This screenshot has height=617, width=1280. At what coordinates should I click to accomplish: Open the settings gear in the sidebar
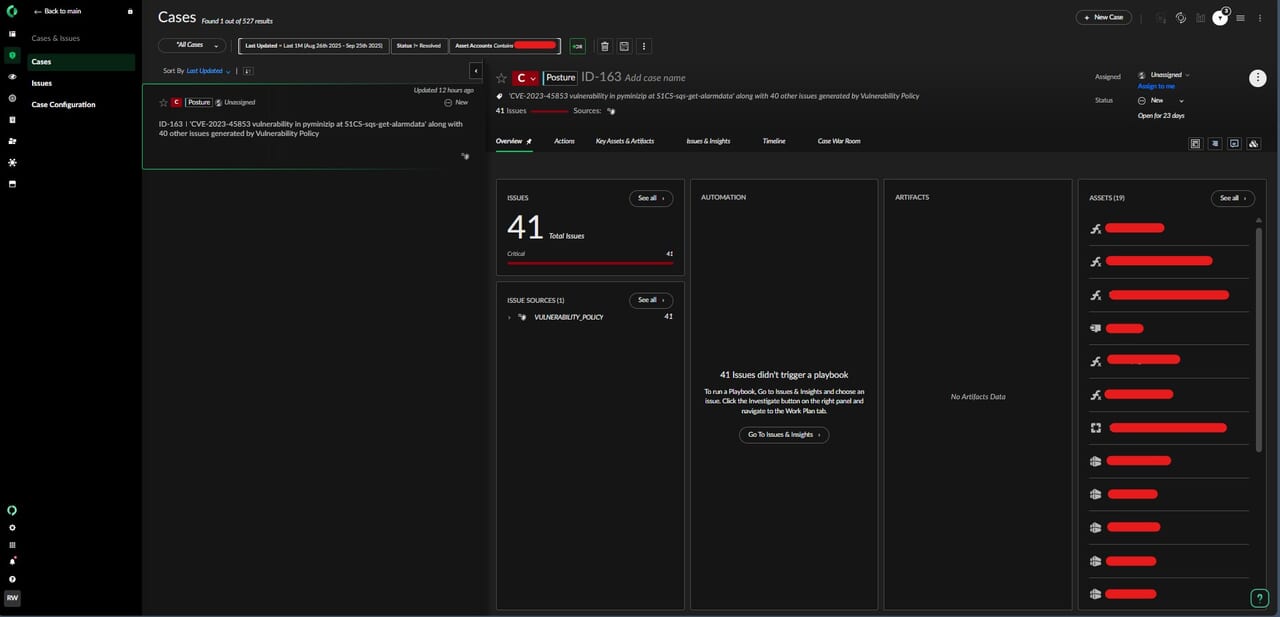pos(12,527)
